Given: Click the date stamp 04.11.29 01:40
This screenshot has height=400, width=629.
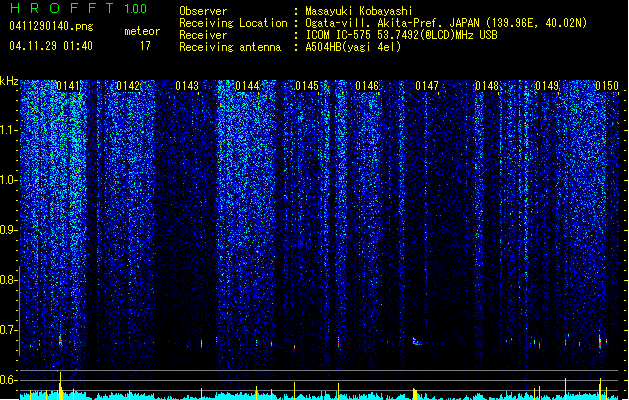Looking at the screenshot, I should (51, 46).
